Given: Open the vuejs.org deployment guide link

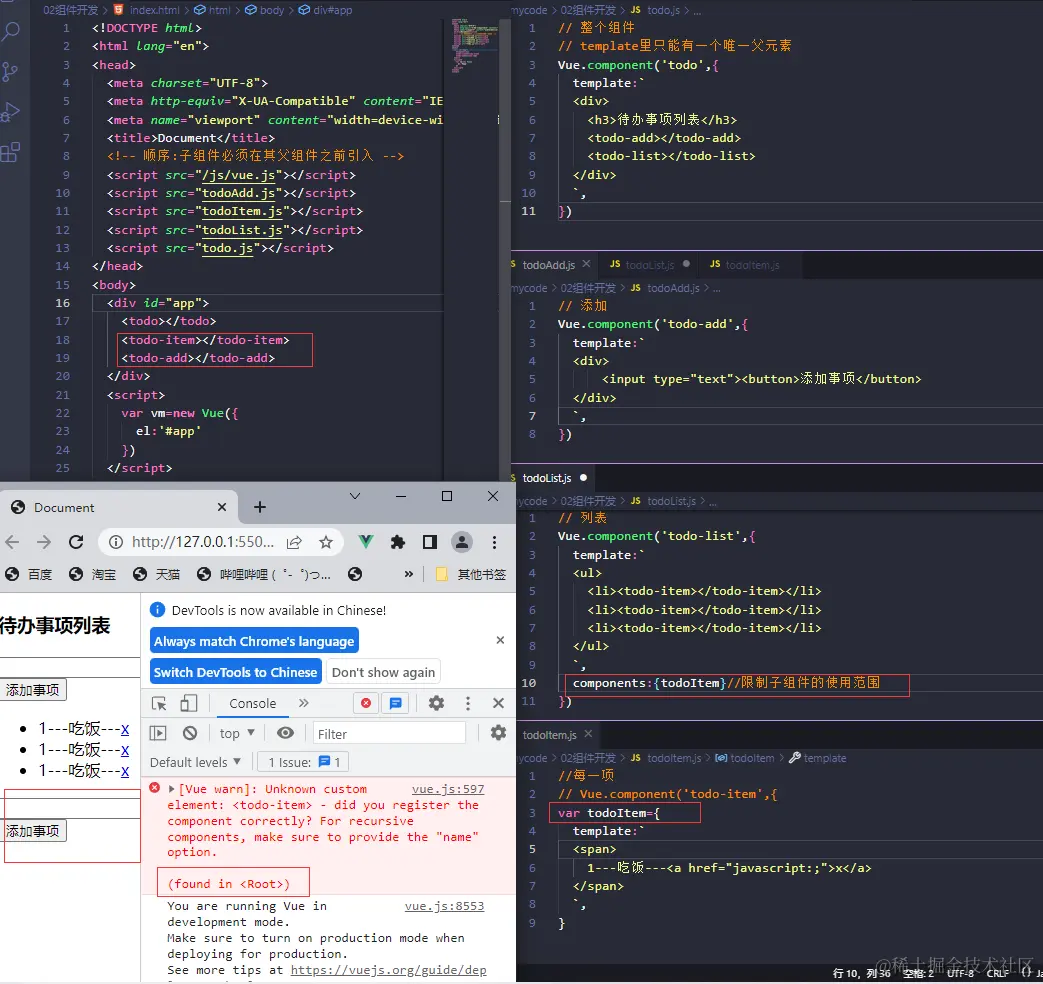Looking at the screenshot, I should coord(388,970).
